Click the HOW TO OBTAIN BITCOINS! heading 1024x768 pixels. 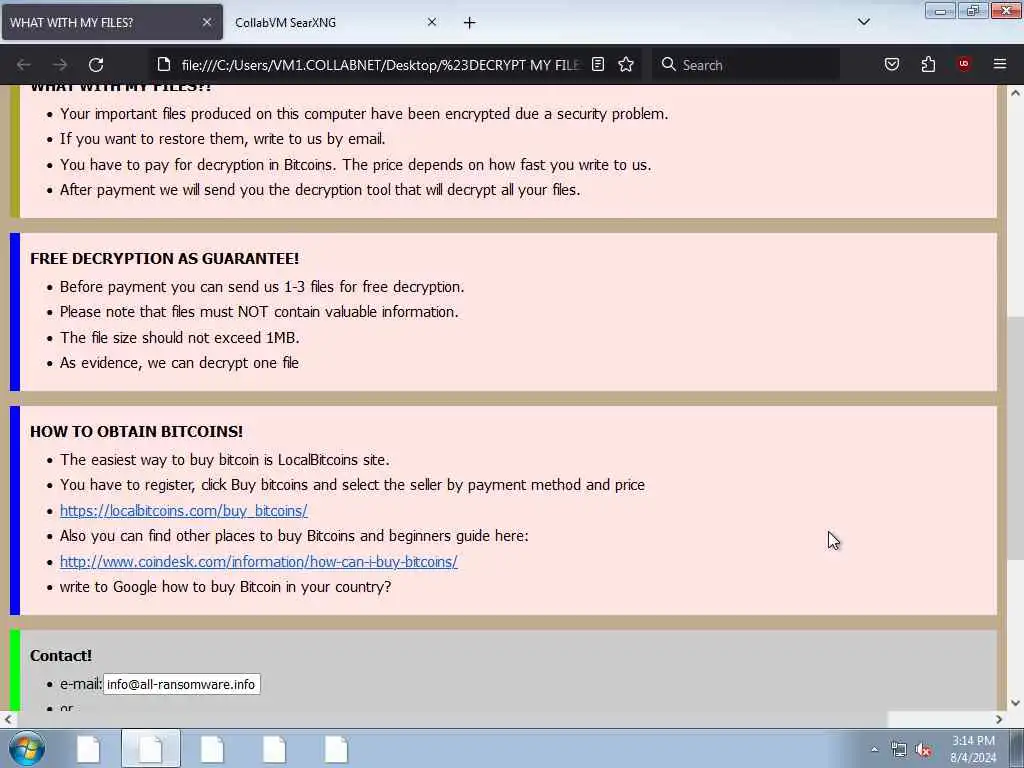(136, 432)
